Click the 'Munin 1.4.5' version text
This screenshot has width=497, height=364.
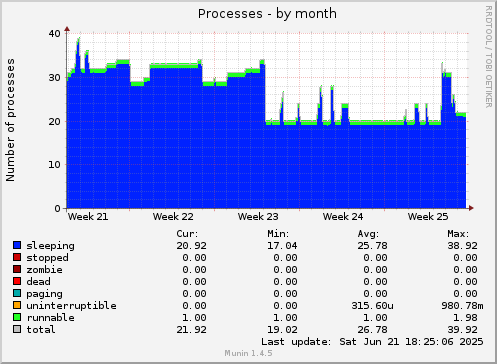(248, 353)
